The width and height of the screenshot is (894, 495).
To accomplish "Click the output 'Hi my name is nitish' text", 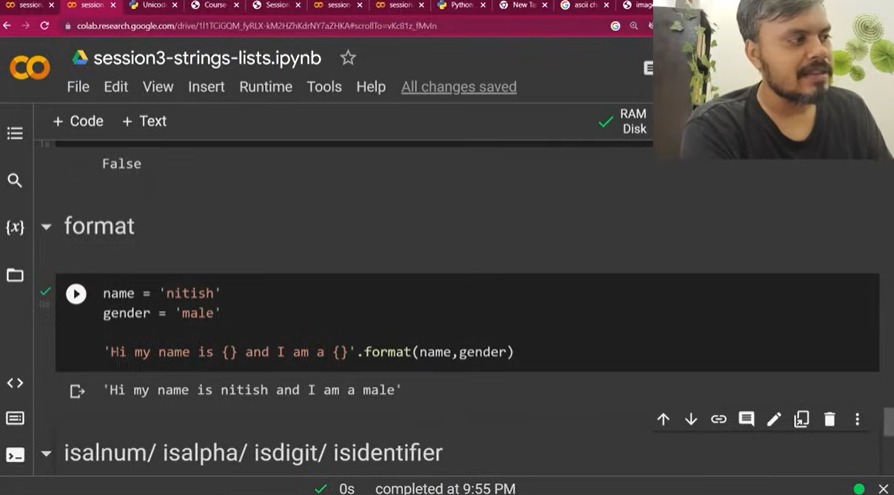I will pos(252,390).
